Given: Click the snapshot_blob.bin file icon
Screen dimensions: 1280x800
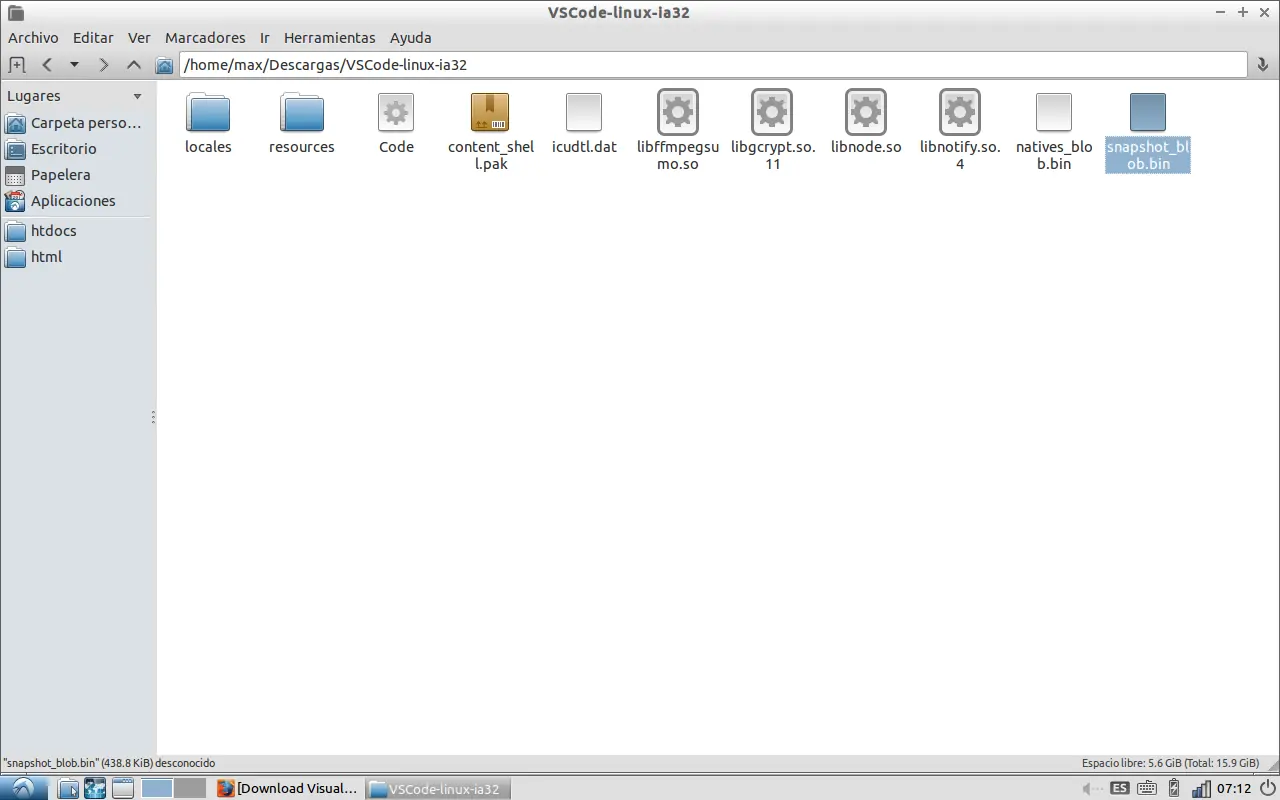Looking at the screenshot, I should 1148,112.
